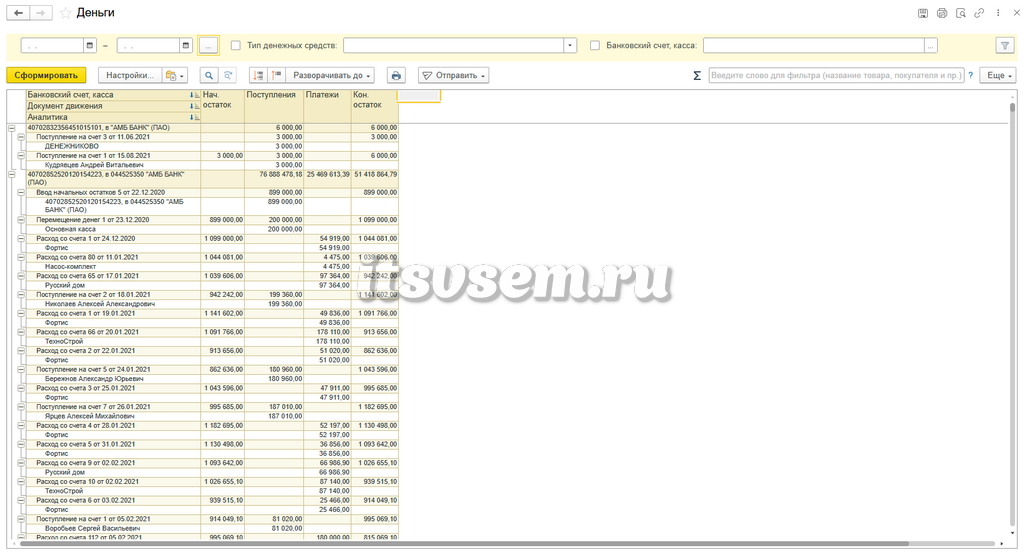This screenshot has height=552, width=1024.
Task: Collapse Расход со счета 80 от 11.01.2021
Action: (21, 257)
